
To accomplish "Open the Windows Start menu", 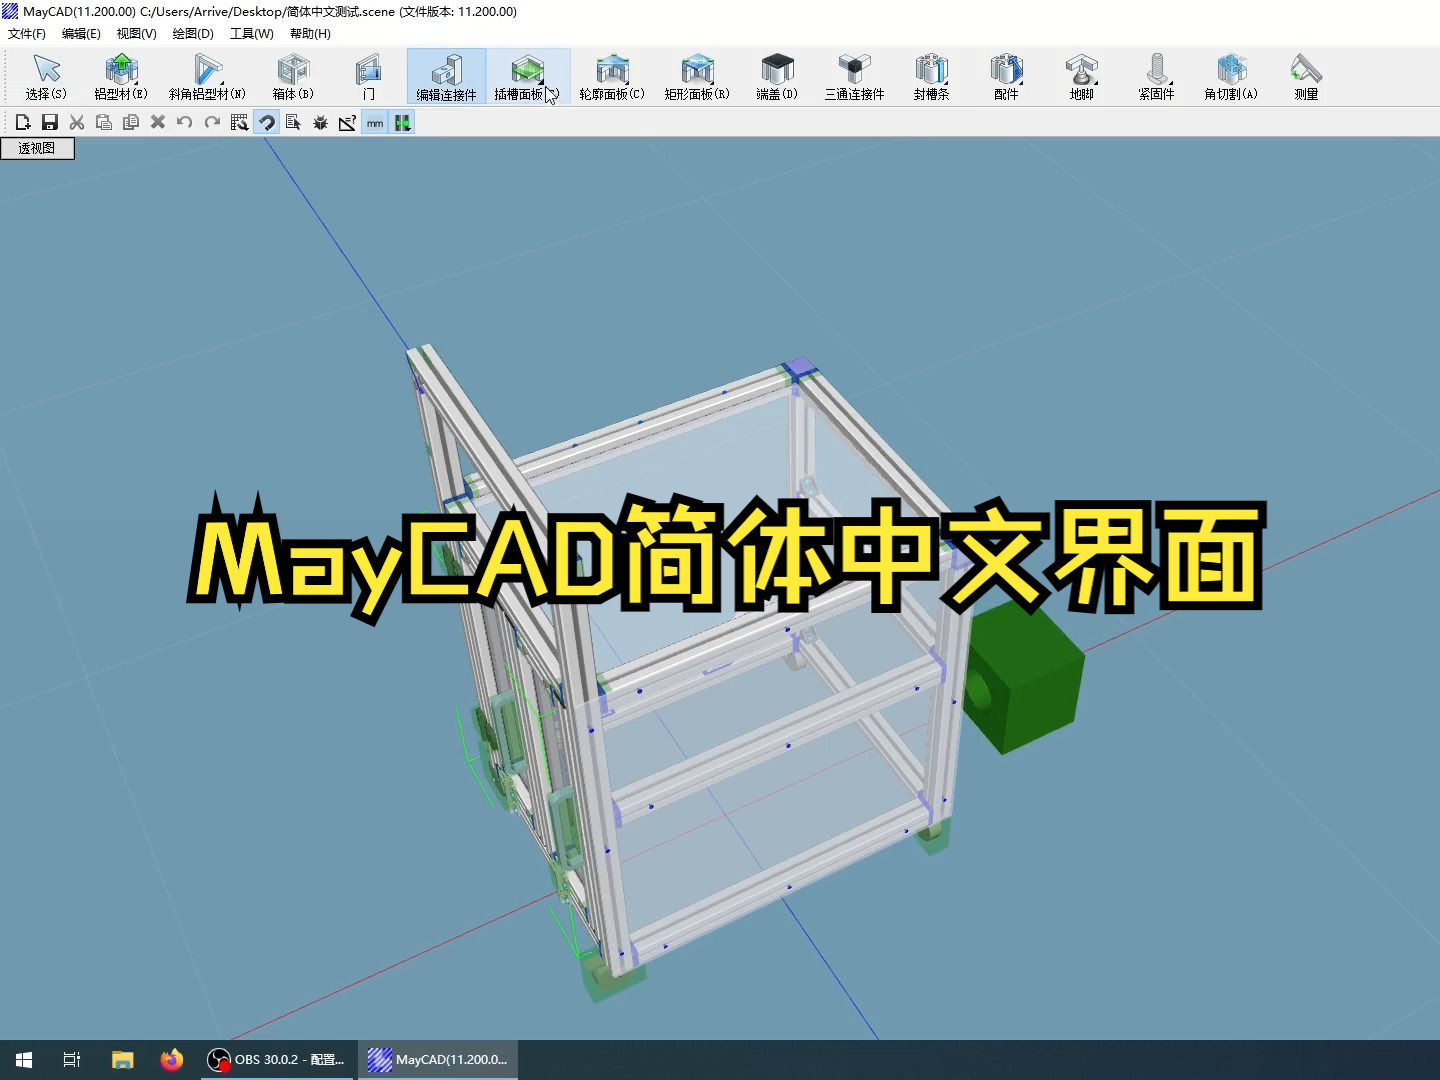I will pyautogui.click(x=24, y=1059).
